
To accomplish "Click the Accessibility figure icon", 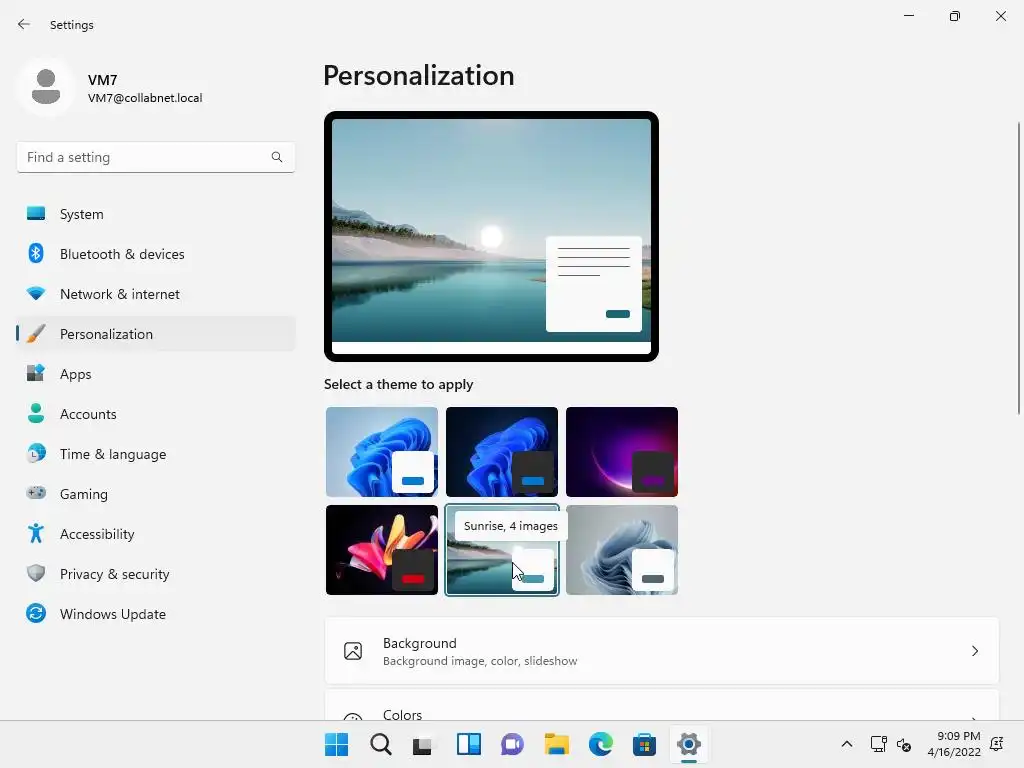I will [36, 534].
